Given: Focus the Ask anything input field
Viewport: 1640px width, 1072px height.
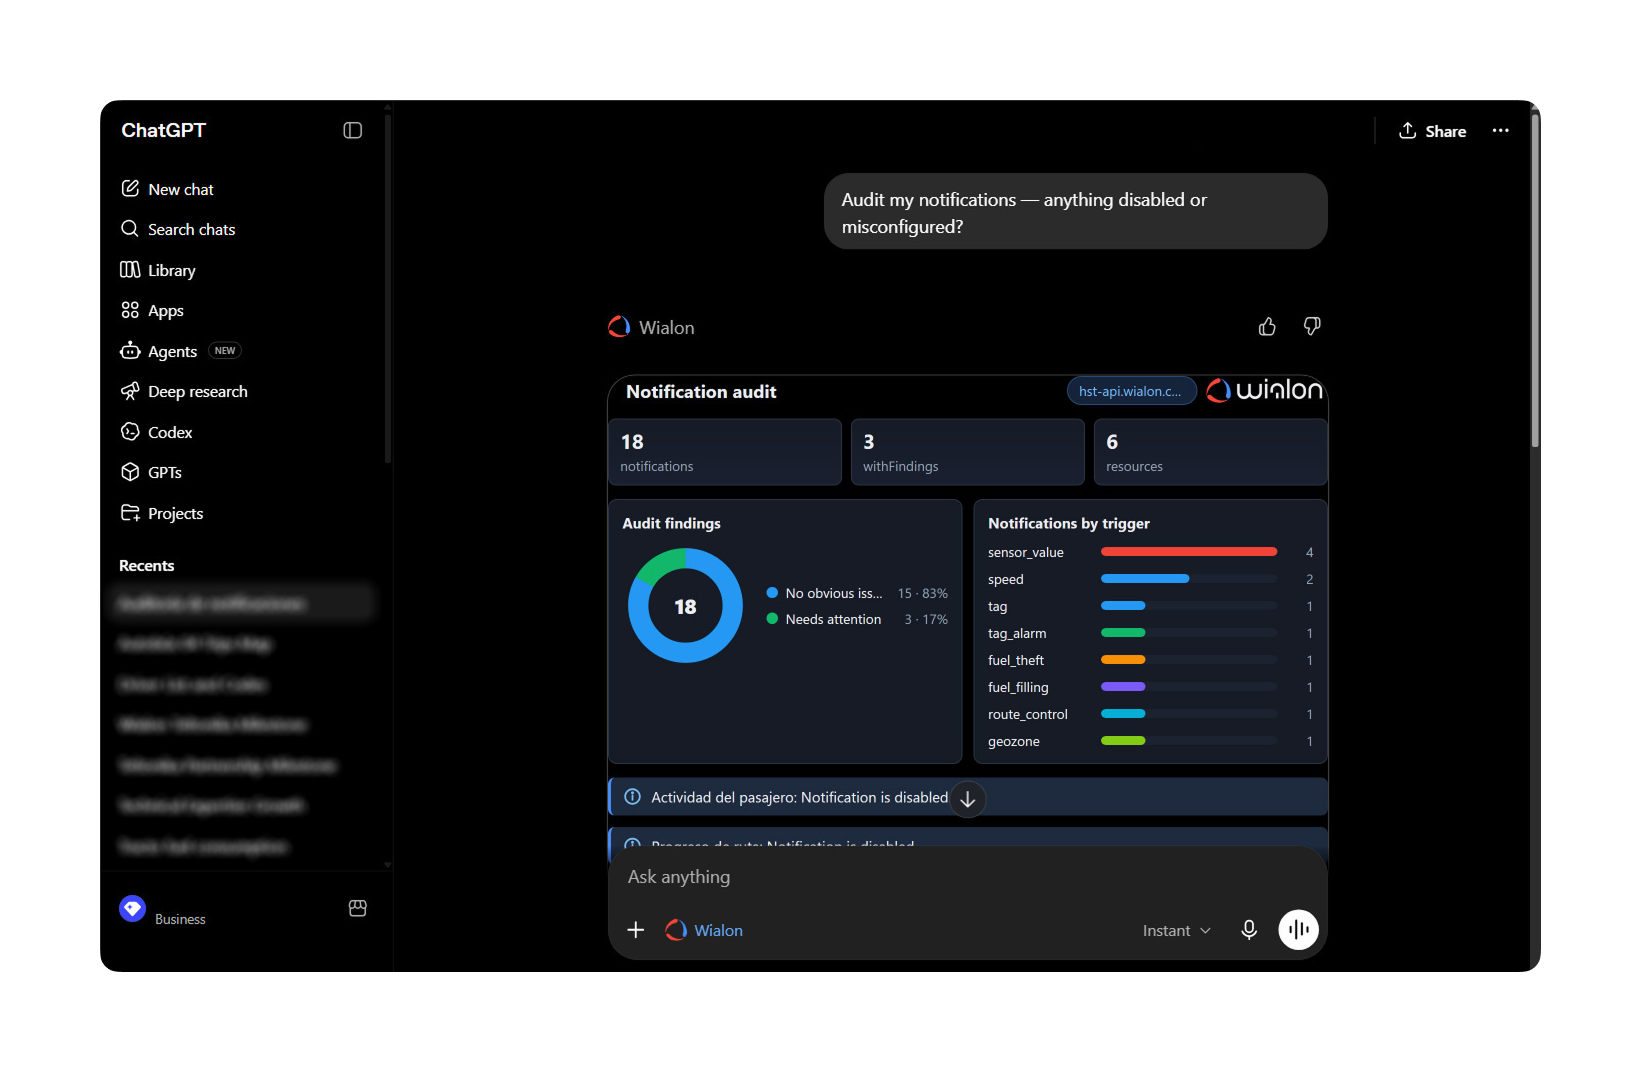Looking at the screenshot, I should [967, 877].
